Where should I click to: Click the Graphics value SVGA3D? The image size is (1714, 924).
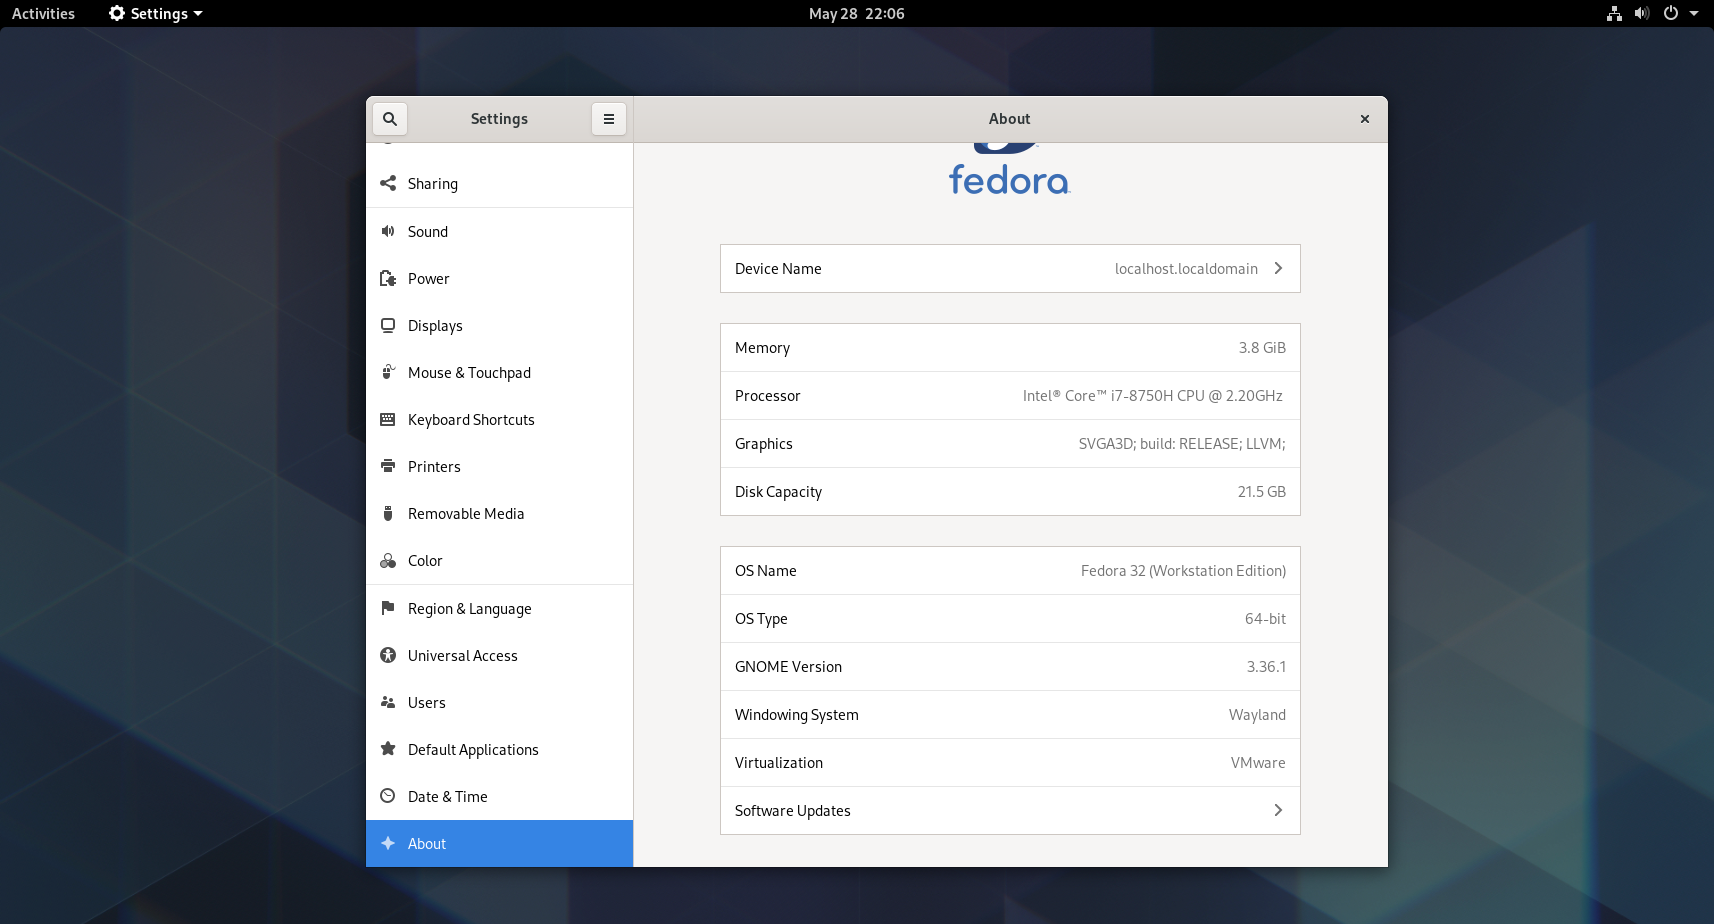click(x=1182, y=444)
